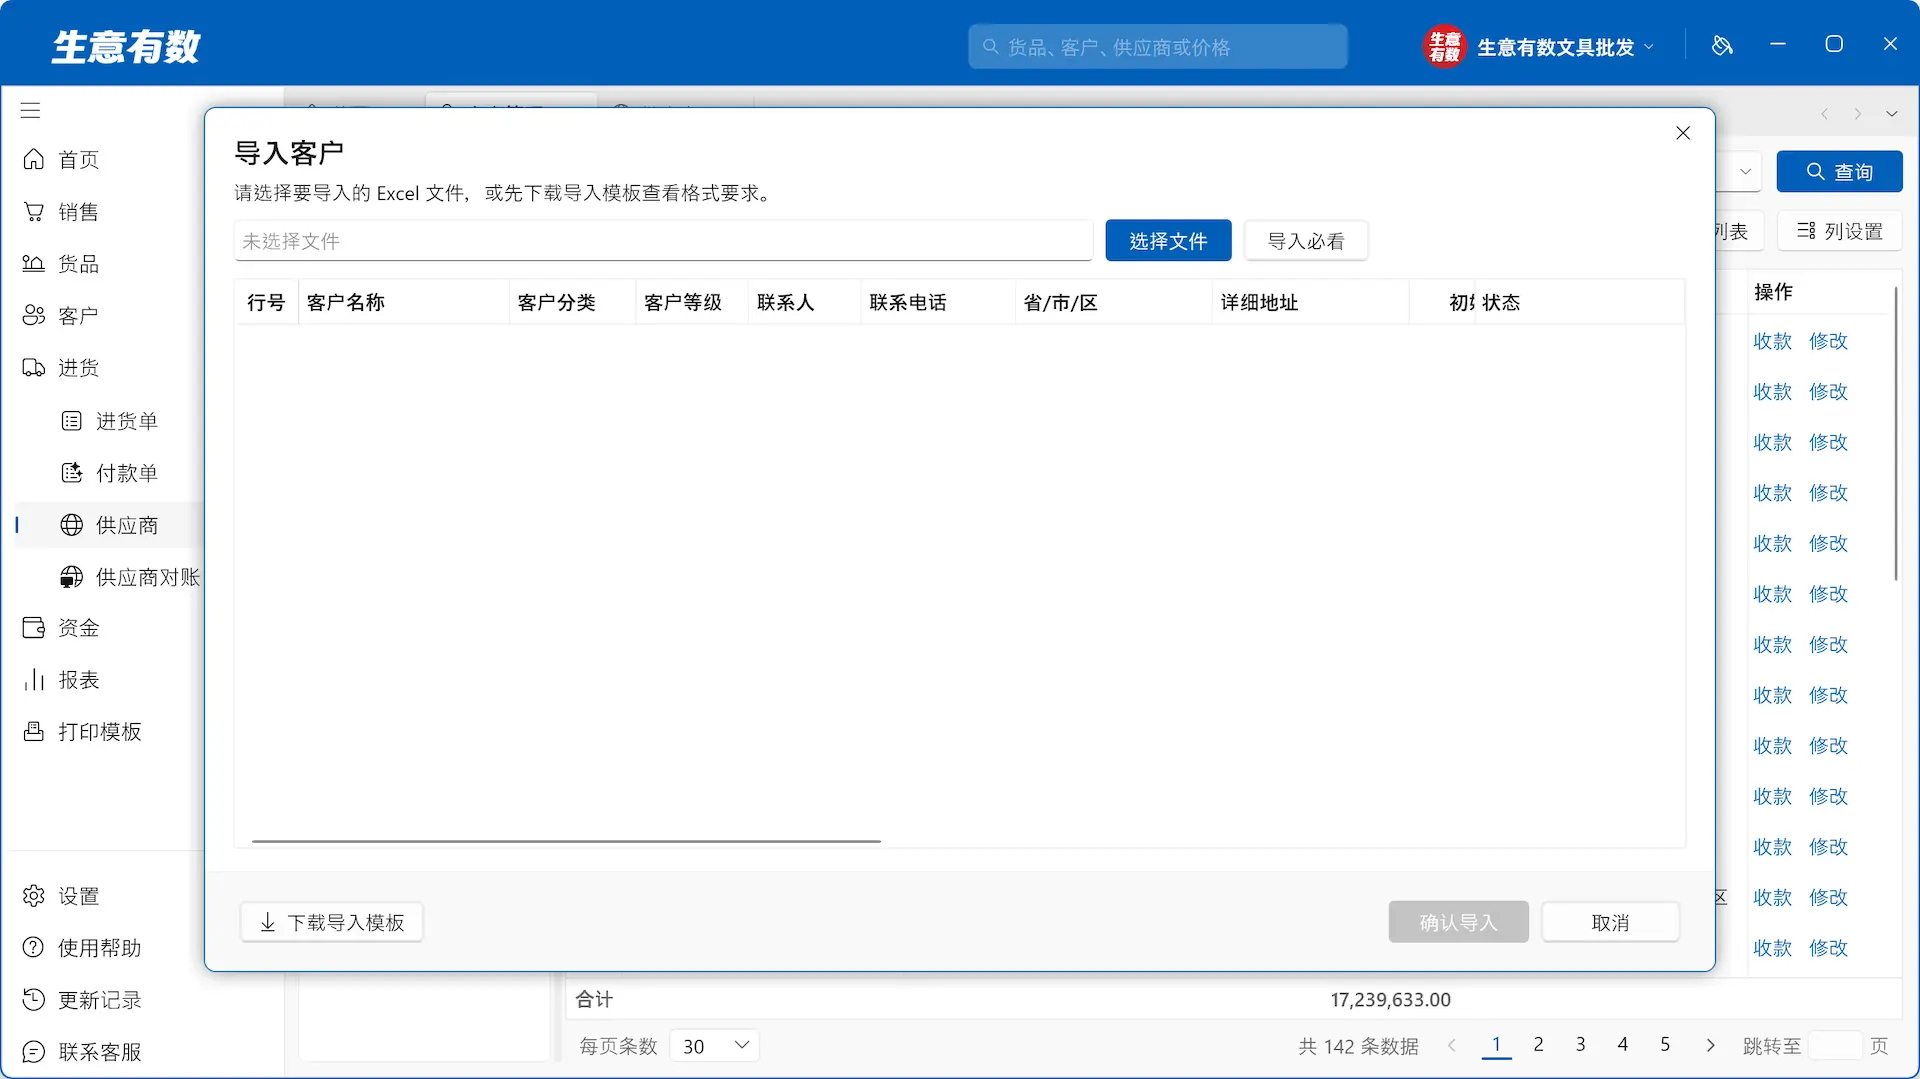Open the 报表 chart icon
Image resolution: width=1920 pixels, height=1079 pixels.
pyautogui.click(x=34, y=679)
